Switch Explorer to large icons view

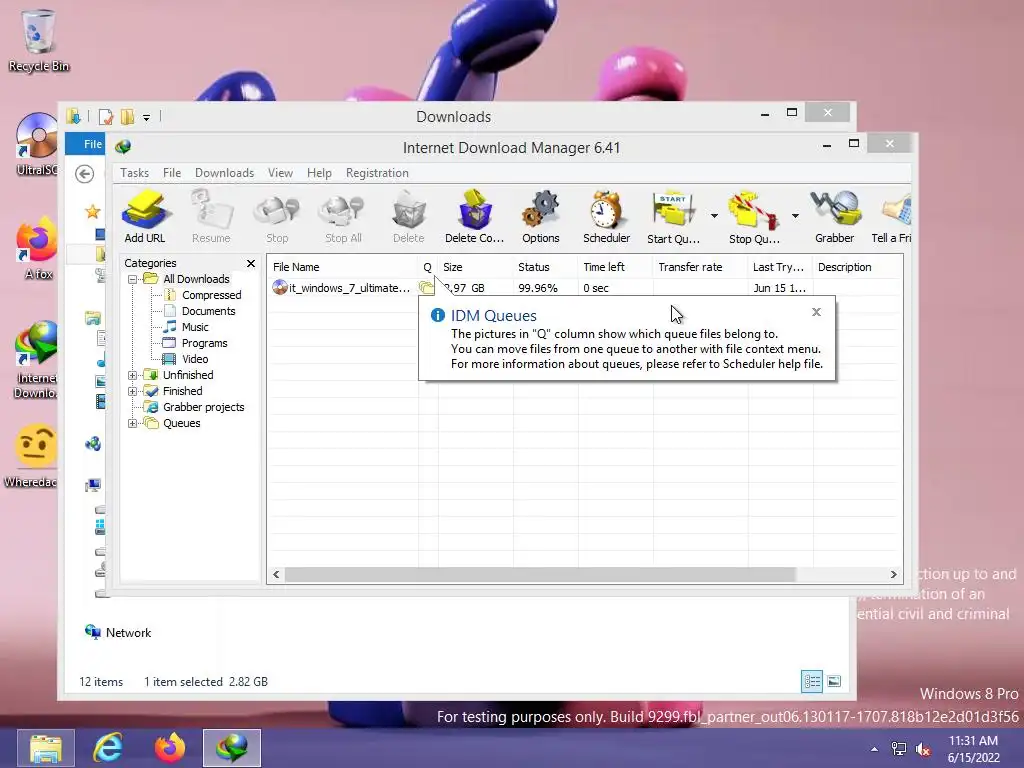click(x=834, y=682)
